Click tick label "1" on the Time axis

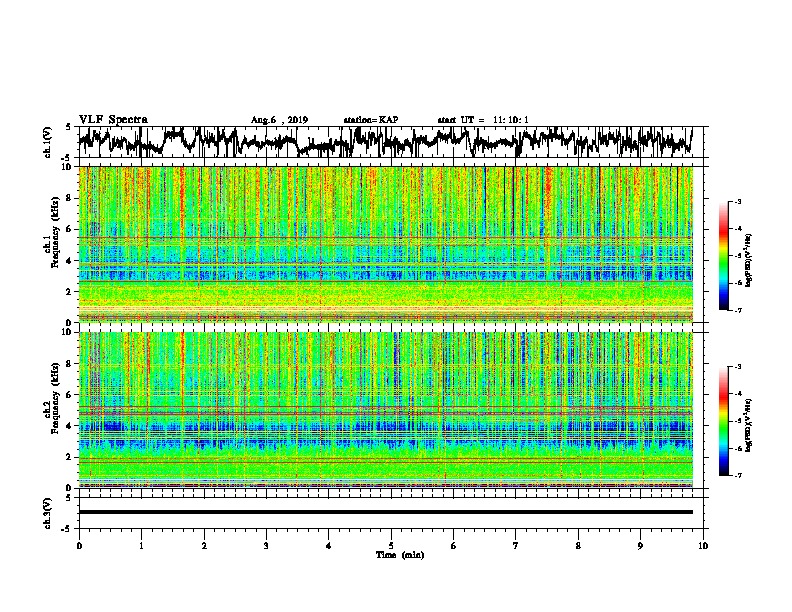(141, 546)
